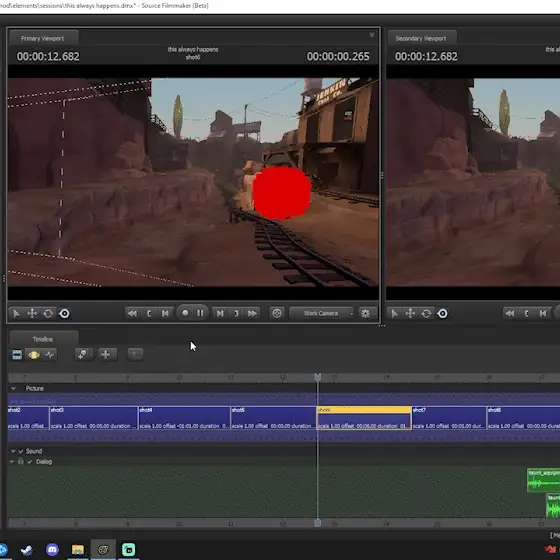Choose the screen manipulator tool in Primary Viewport
The image size is (560, 560).
pos(65,314)
